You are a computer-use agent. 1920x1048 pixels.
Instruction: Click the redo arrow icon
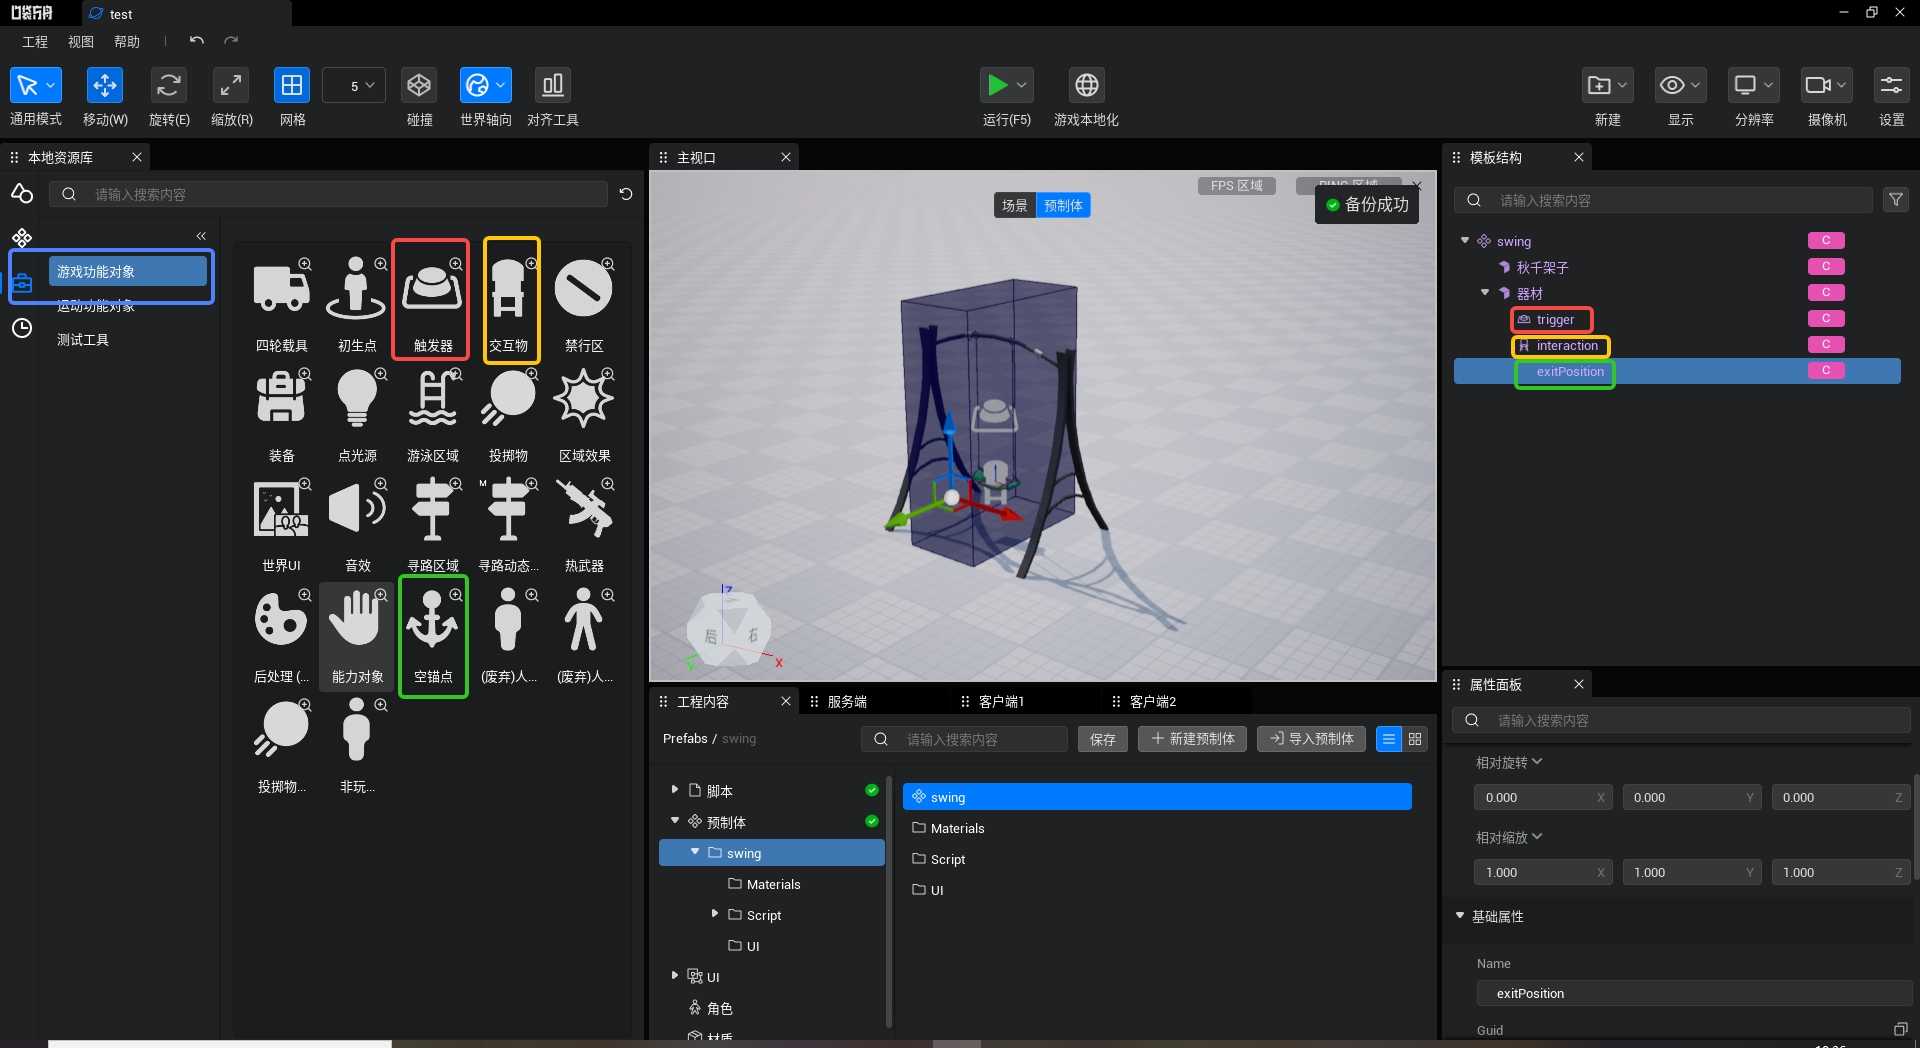click(x=231, y=41)
